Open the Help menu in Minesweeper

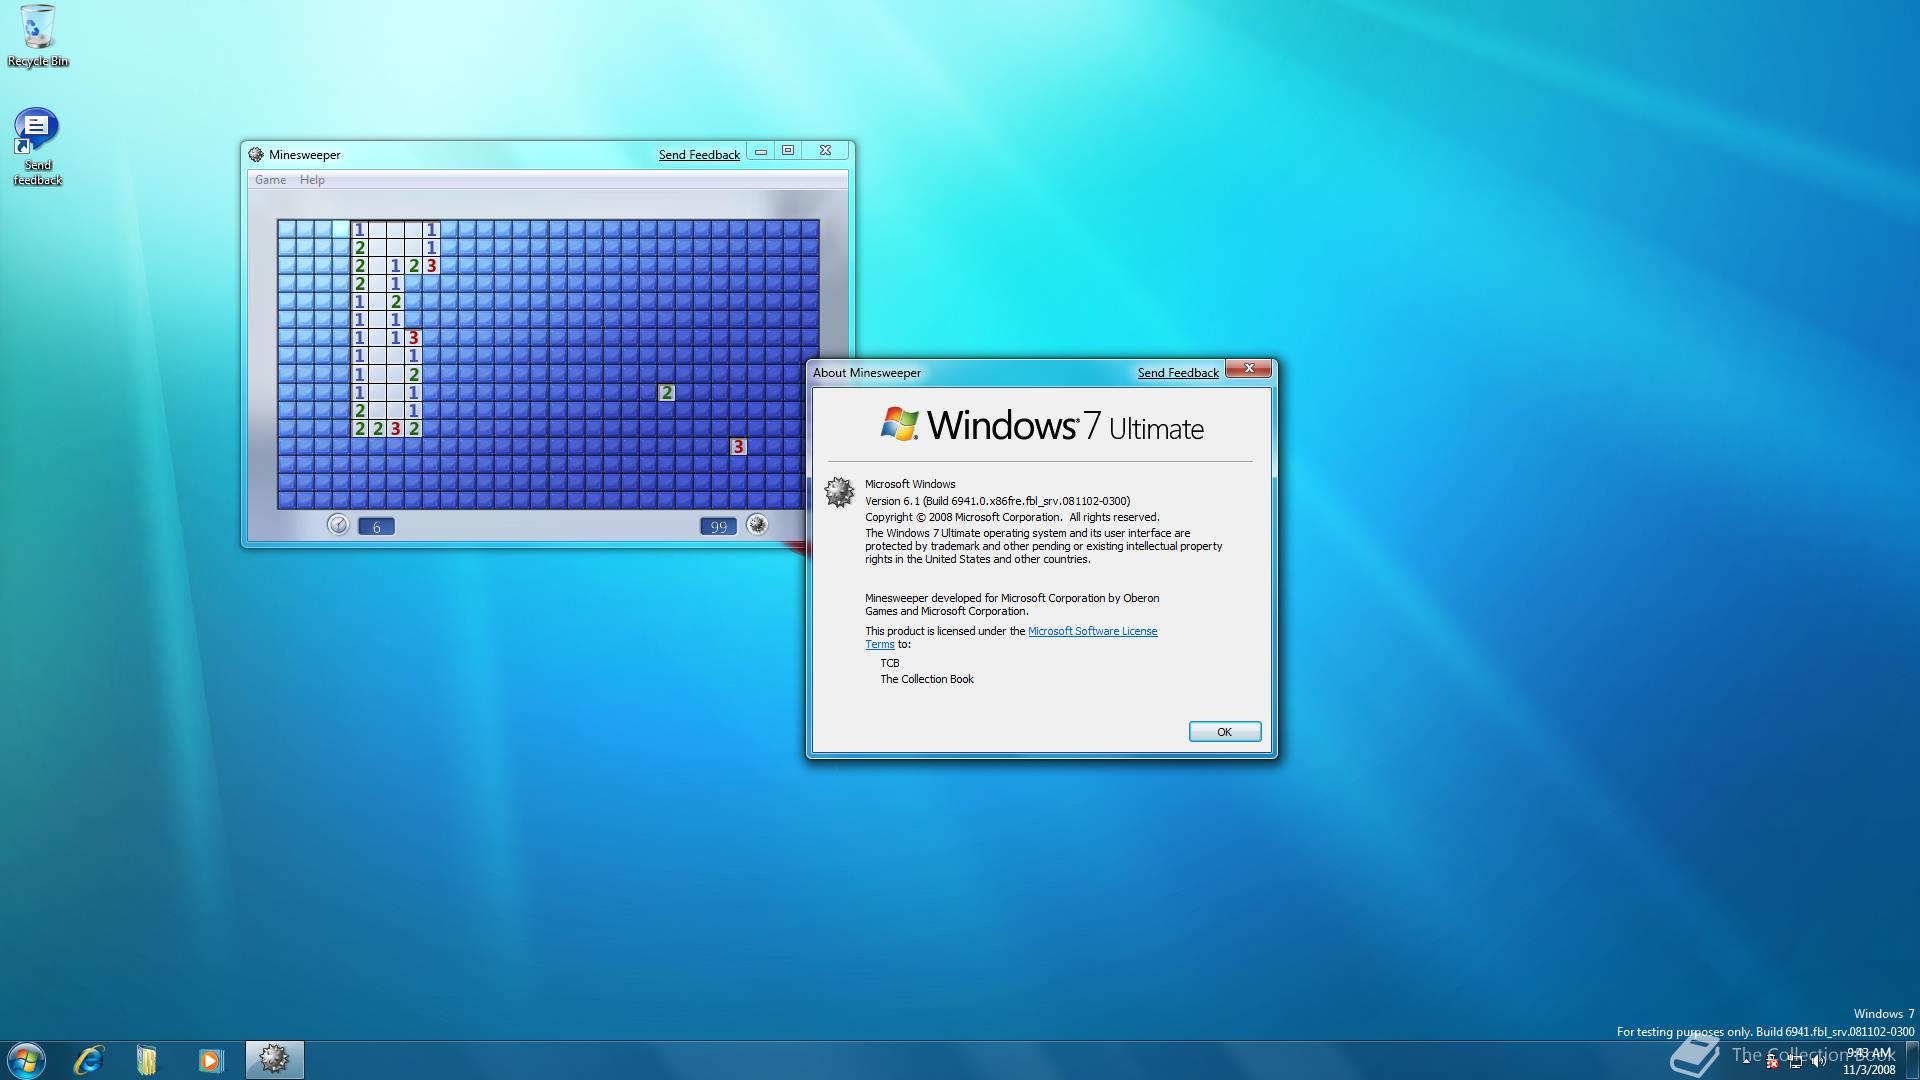point(312,180)
